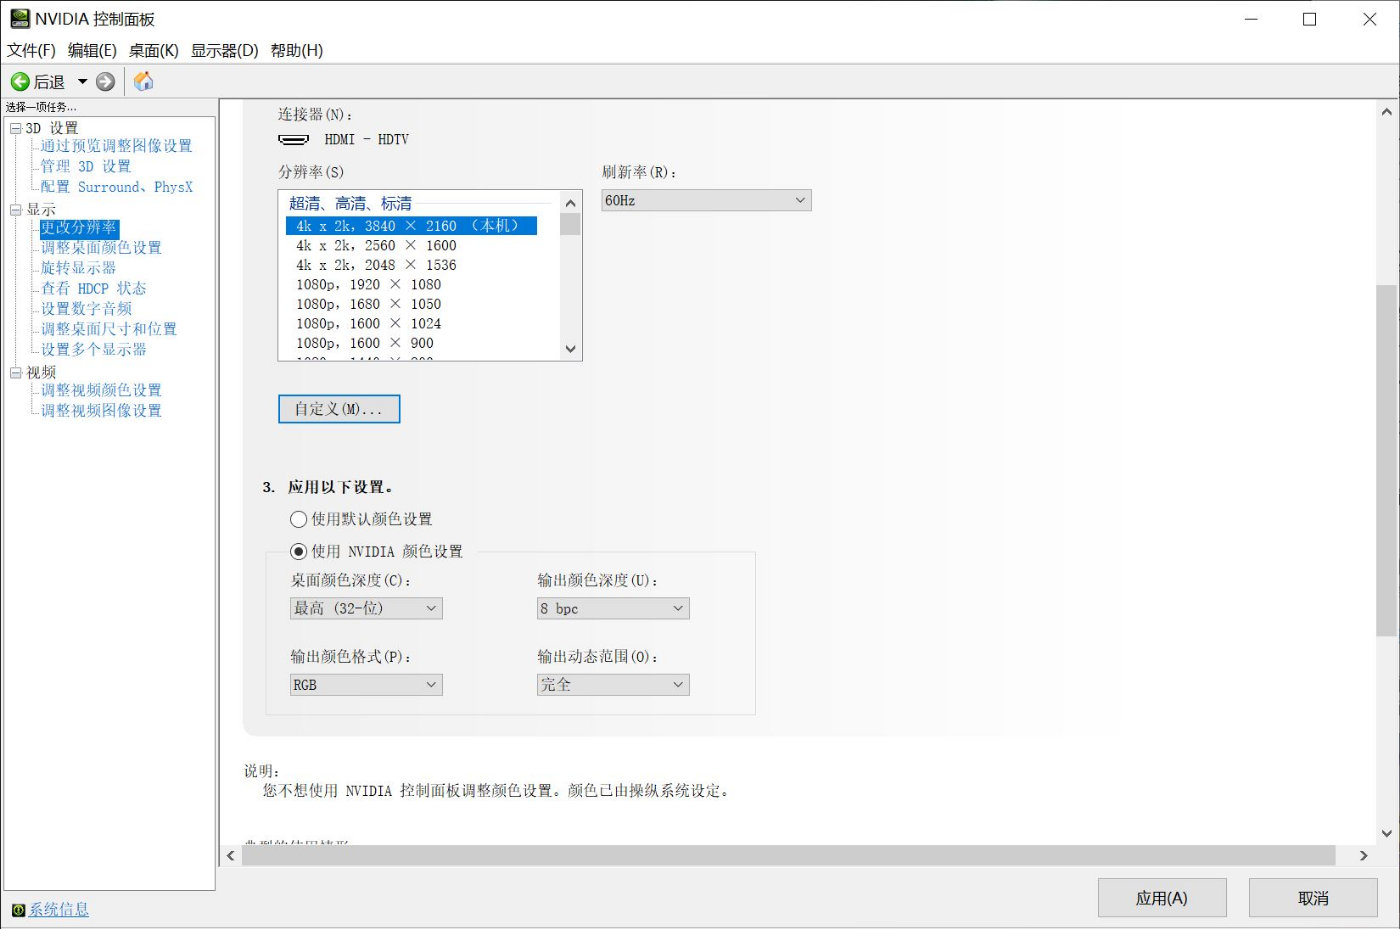Select 调整视频颜色设置 in the tree
The image size is (1400, 929).
click(x=101, y=390)
